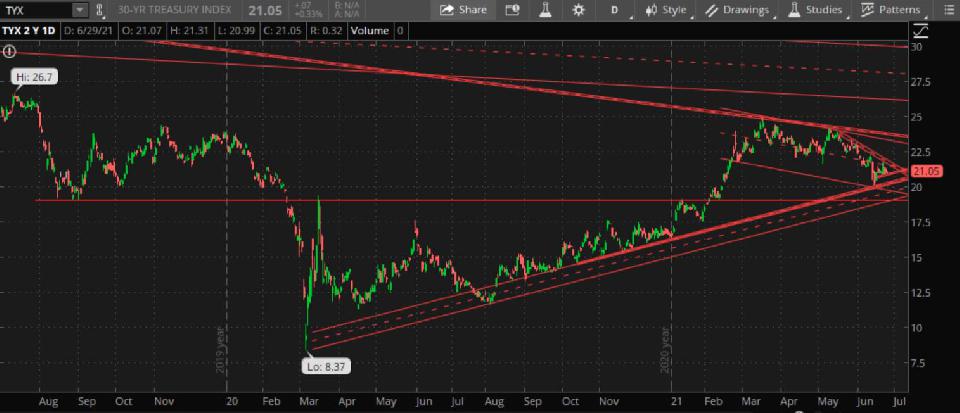Click the large 21.05 last price in toolbar
The image size is (960, 413).
pos(266,10)
